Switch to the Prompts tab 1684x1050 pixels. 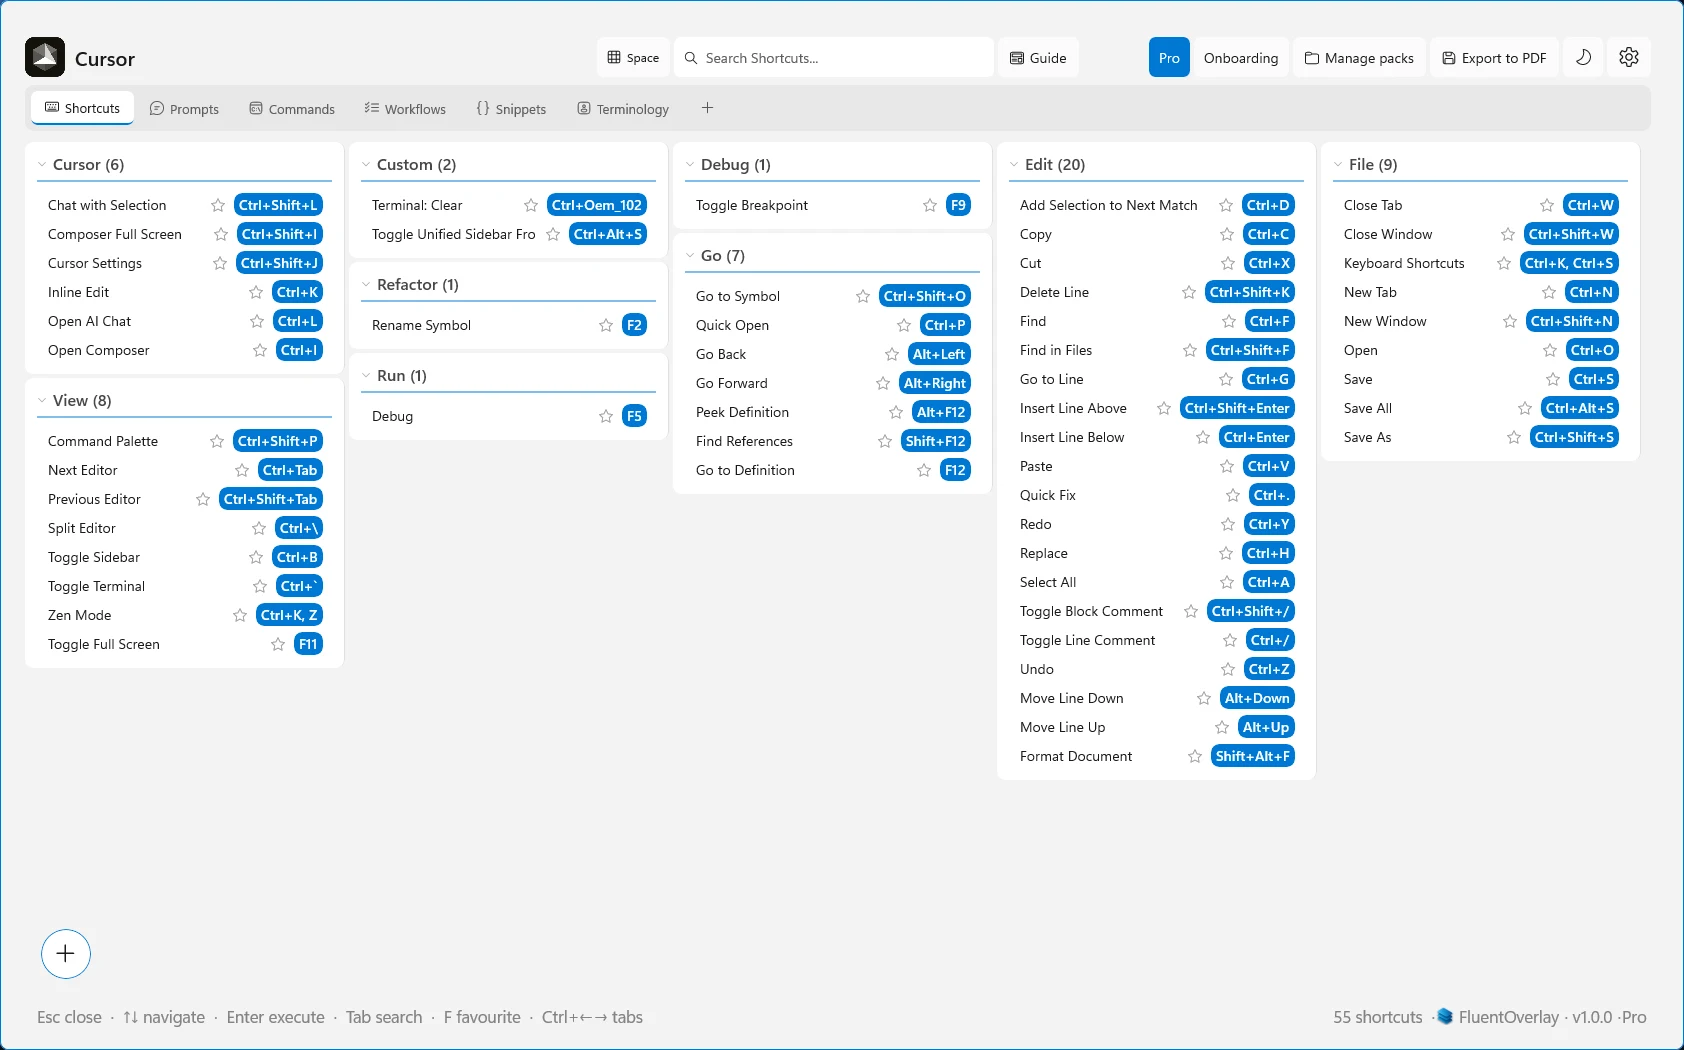click(184, 108)
